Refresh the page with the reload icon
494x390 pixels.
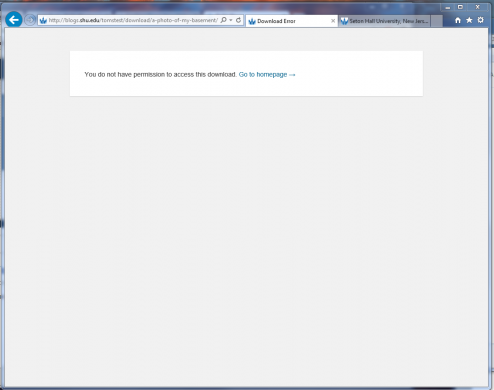pos(238,20)
